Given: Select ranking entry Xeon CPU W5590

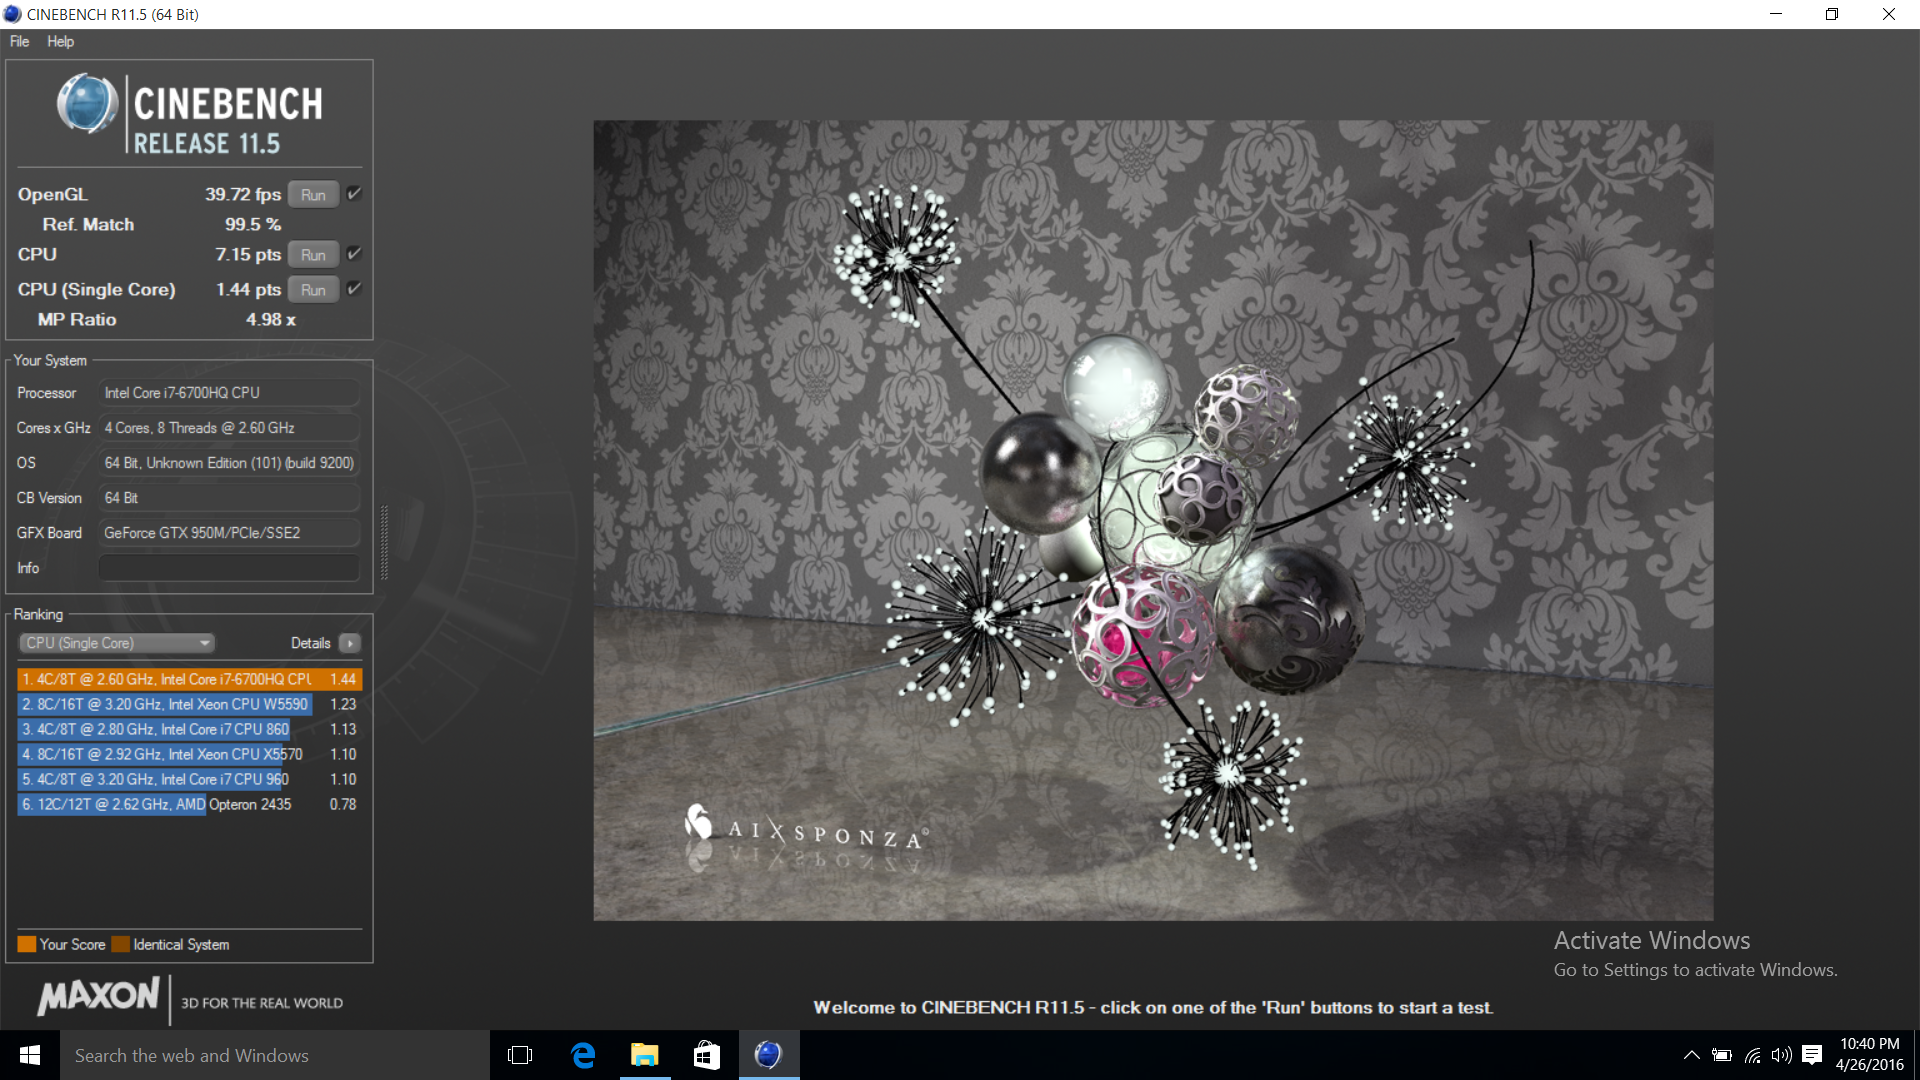Looking at the screenshot, I should click(x=189, y=704).
